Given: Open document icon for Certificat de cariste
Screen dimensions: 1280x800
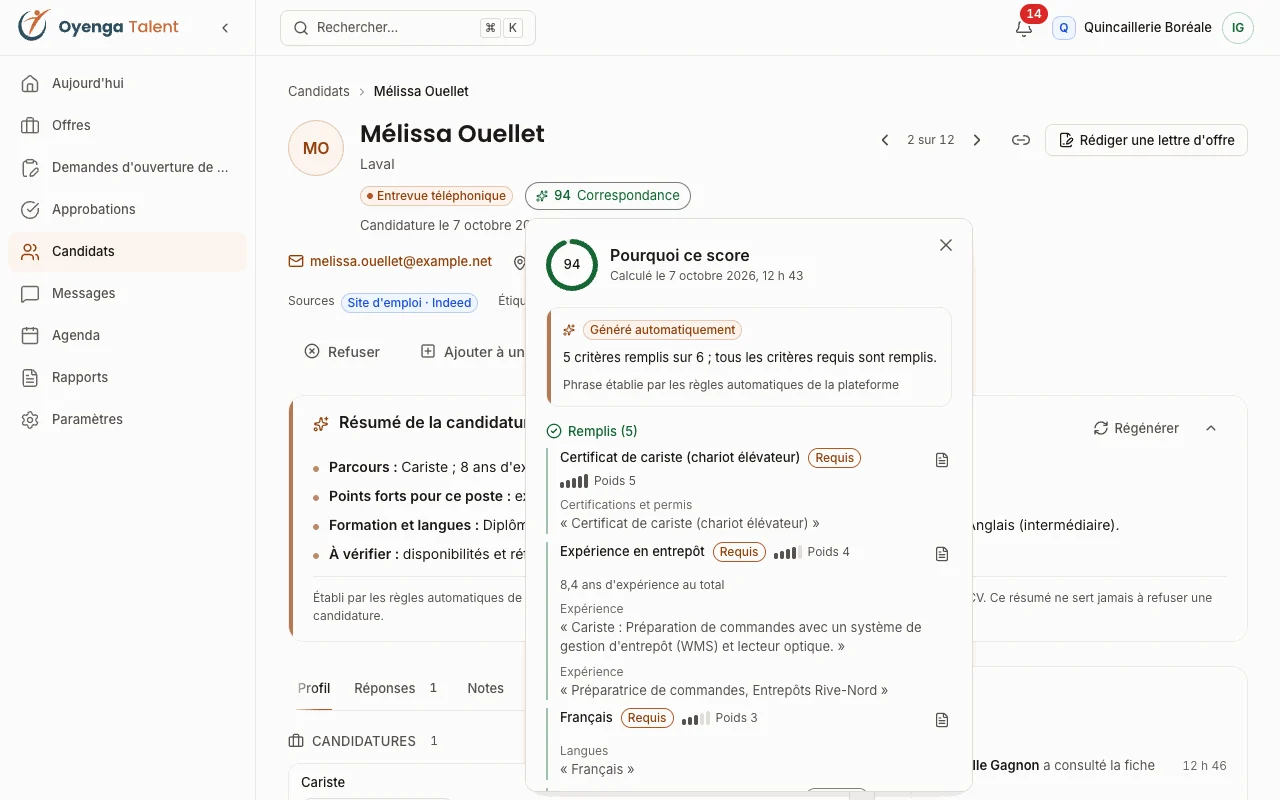Looking at the screenshot, I should (x=941, y=460).
